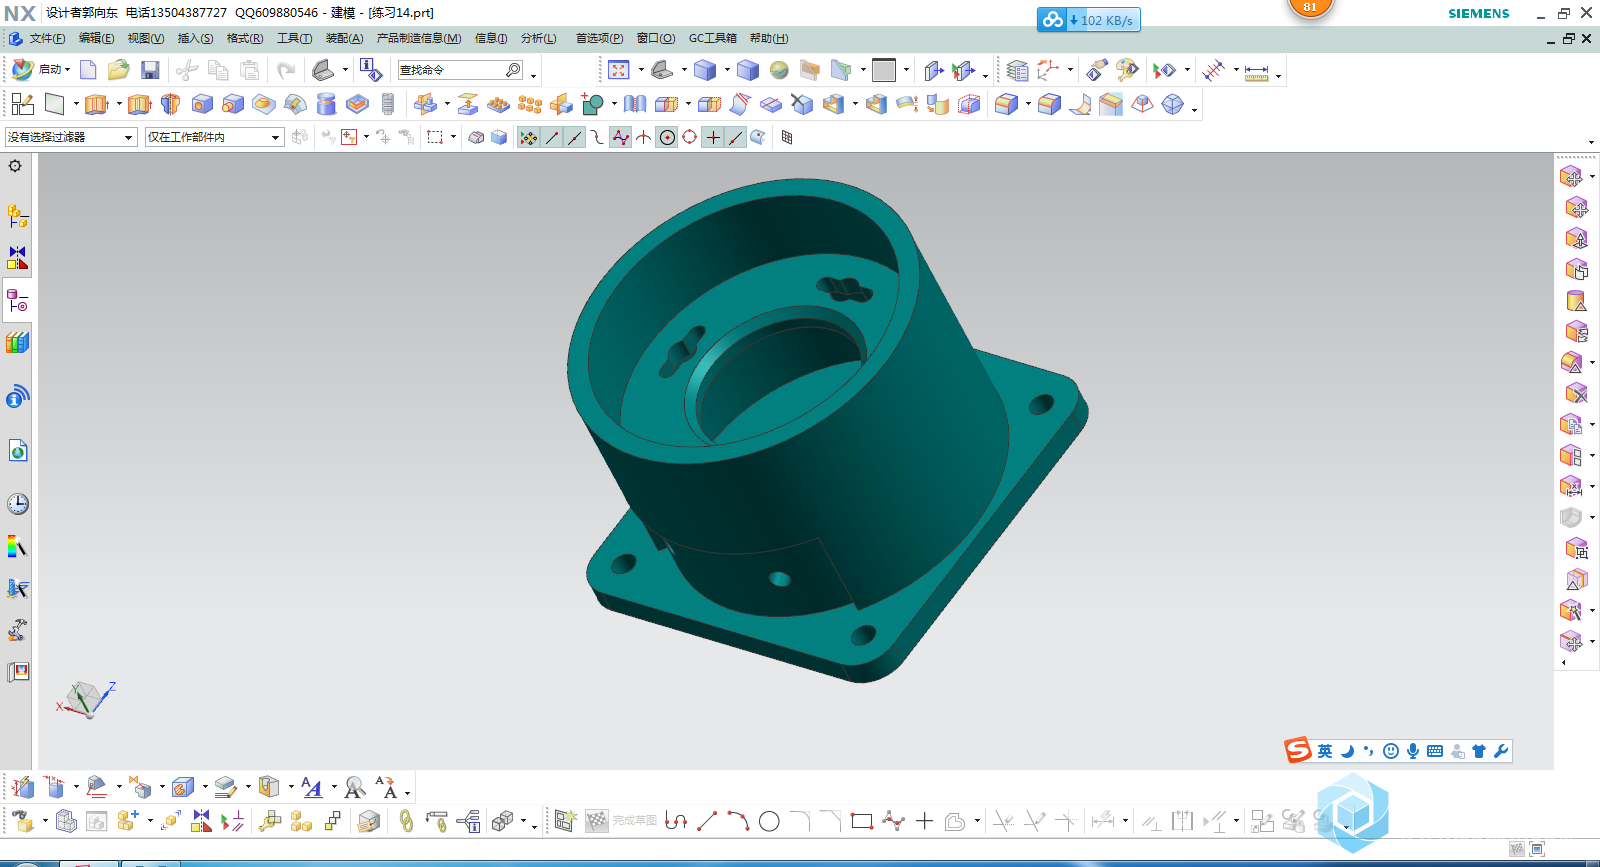Toggle Snap to Quadrant Point
The height and width of the screenshot is (867, 1600).
tap(690, 138)
